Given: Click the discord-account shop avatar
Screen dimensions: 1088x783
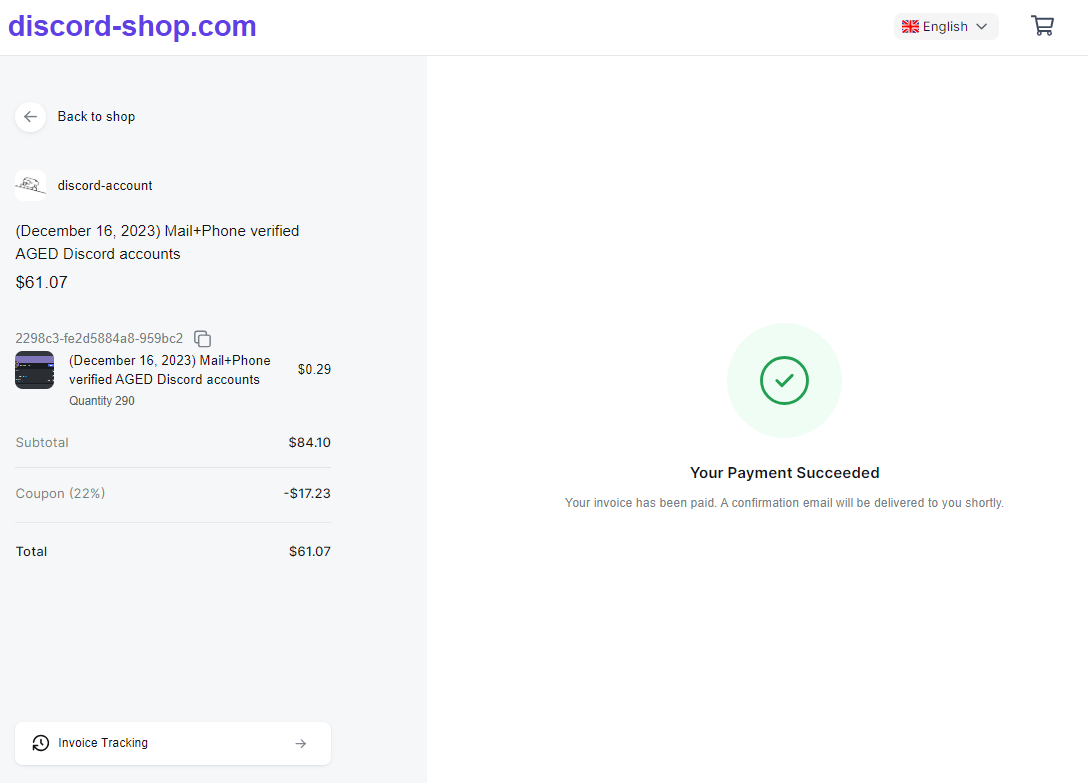Looking at the screenshot, I should [31, 185].
